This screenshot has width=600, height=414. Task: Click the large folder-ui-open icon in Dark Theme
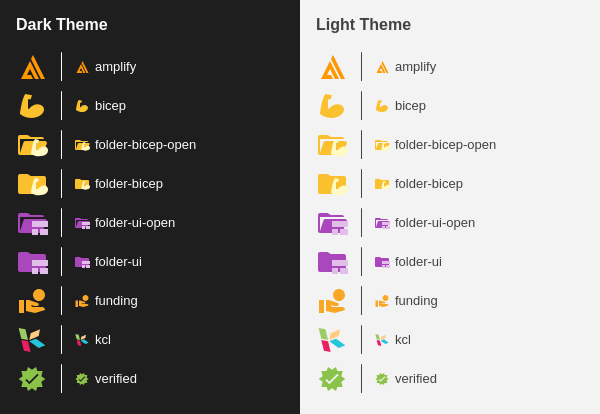click(33, 224)
